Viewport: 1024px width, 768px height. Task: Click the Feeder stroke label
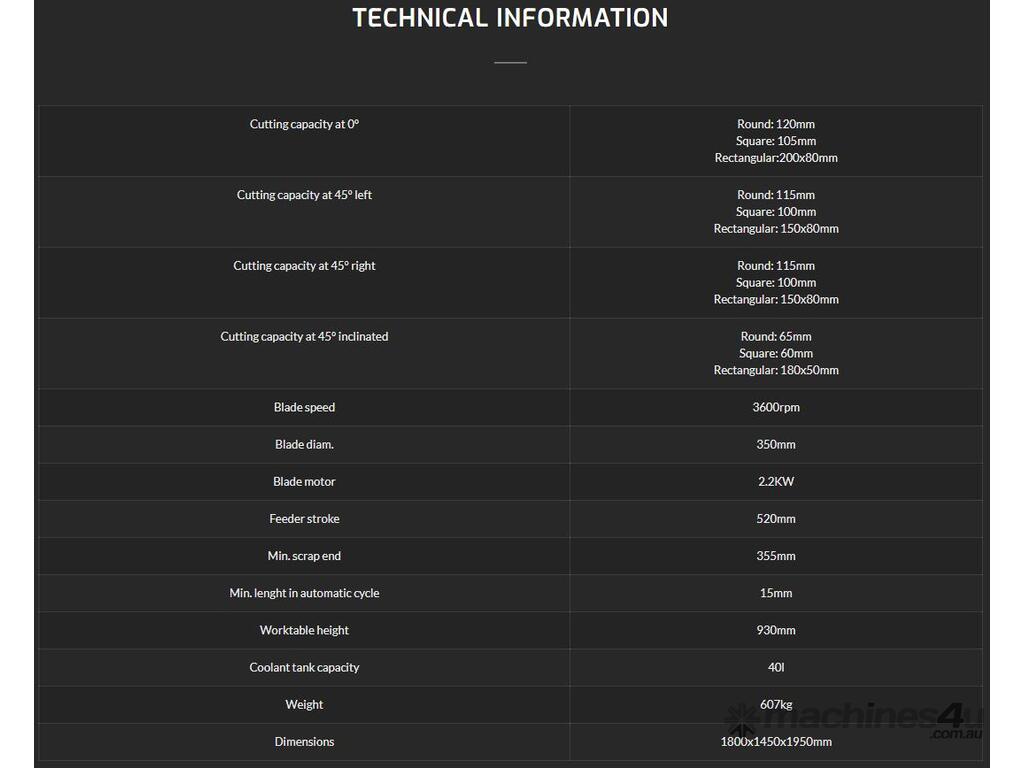[x=304, y=519]
